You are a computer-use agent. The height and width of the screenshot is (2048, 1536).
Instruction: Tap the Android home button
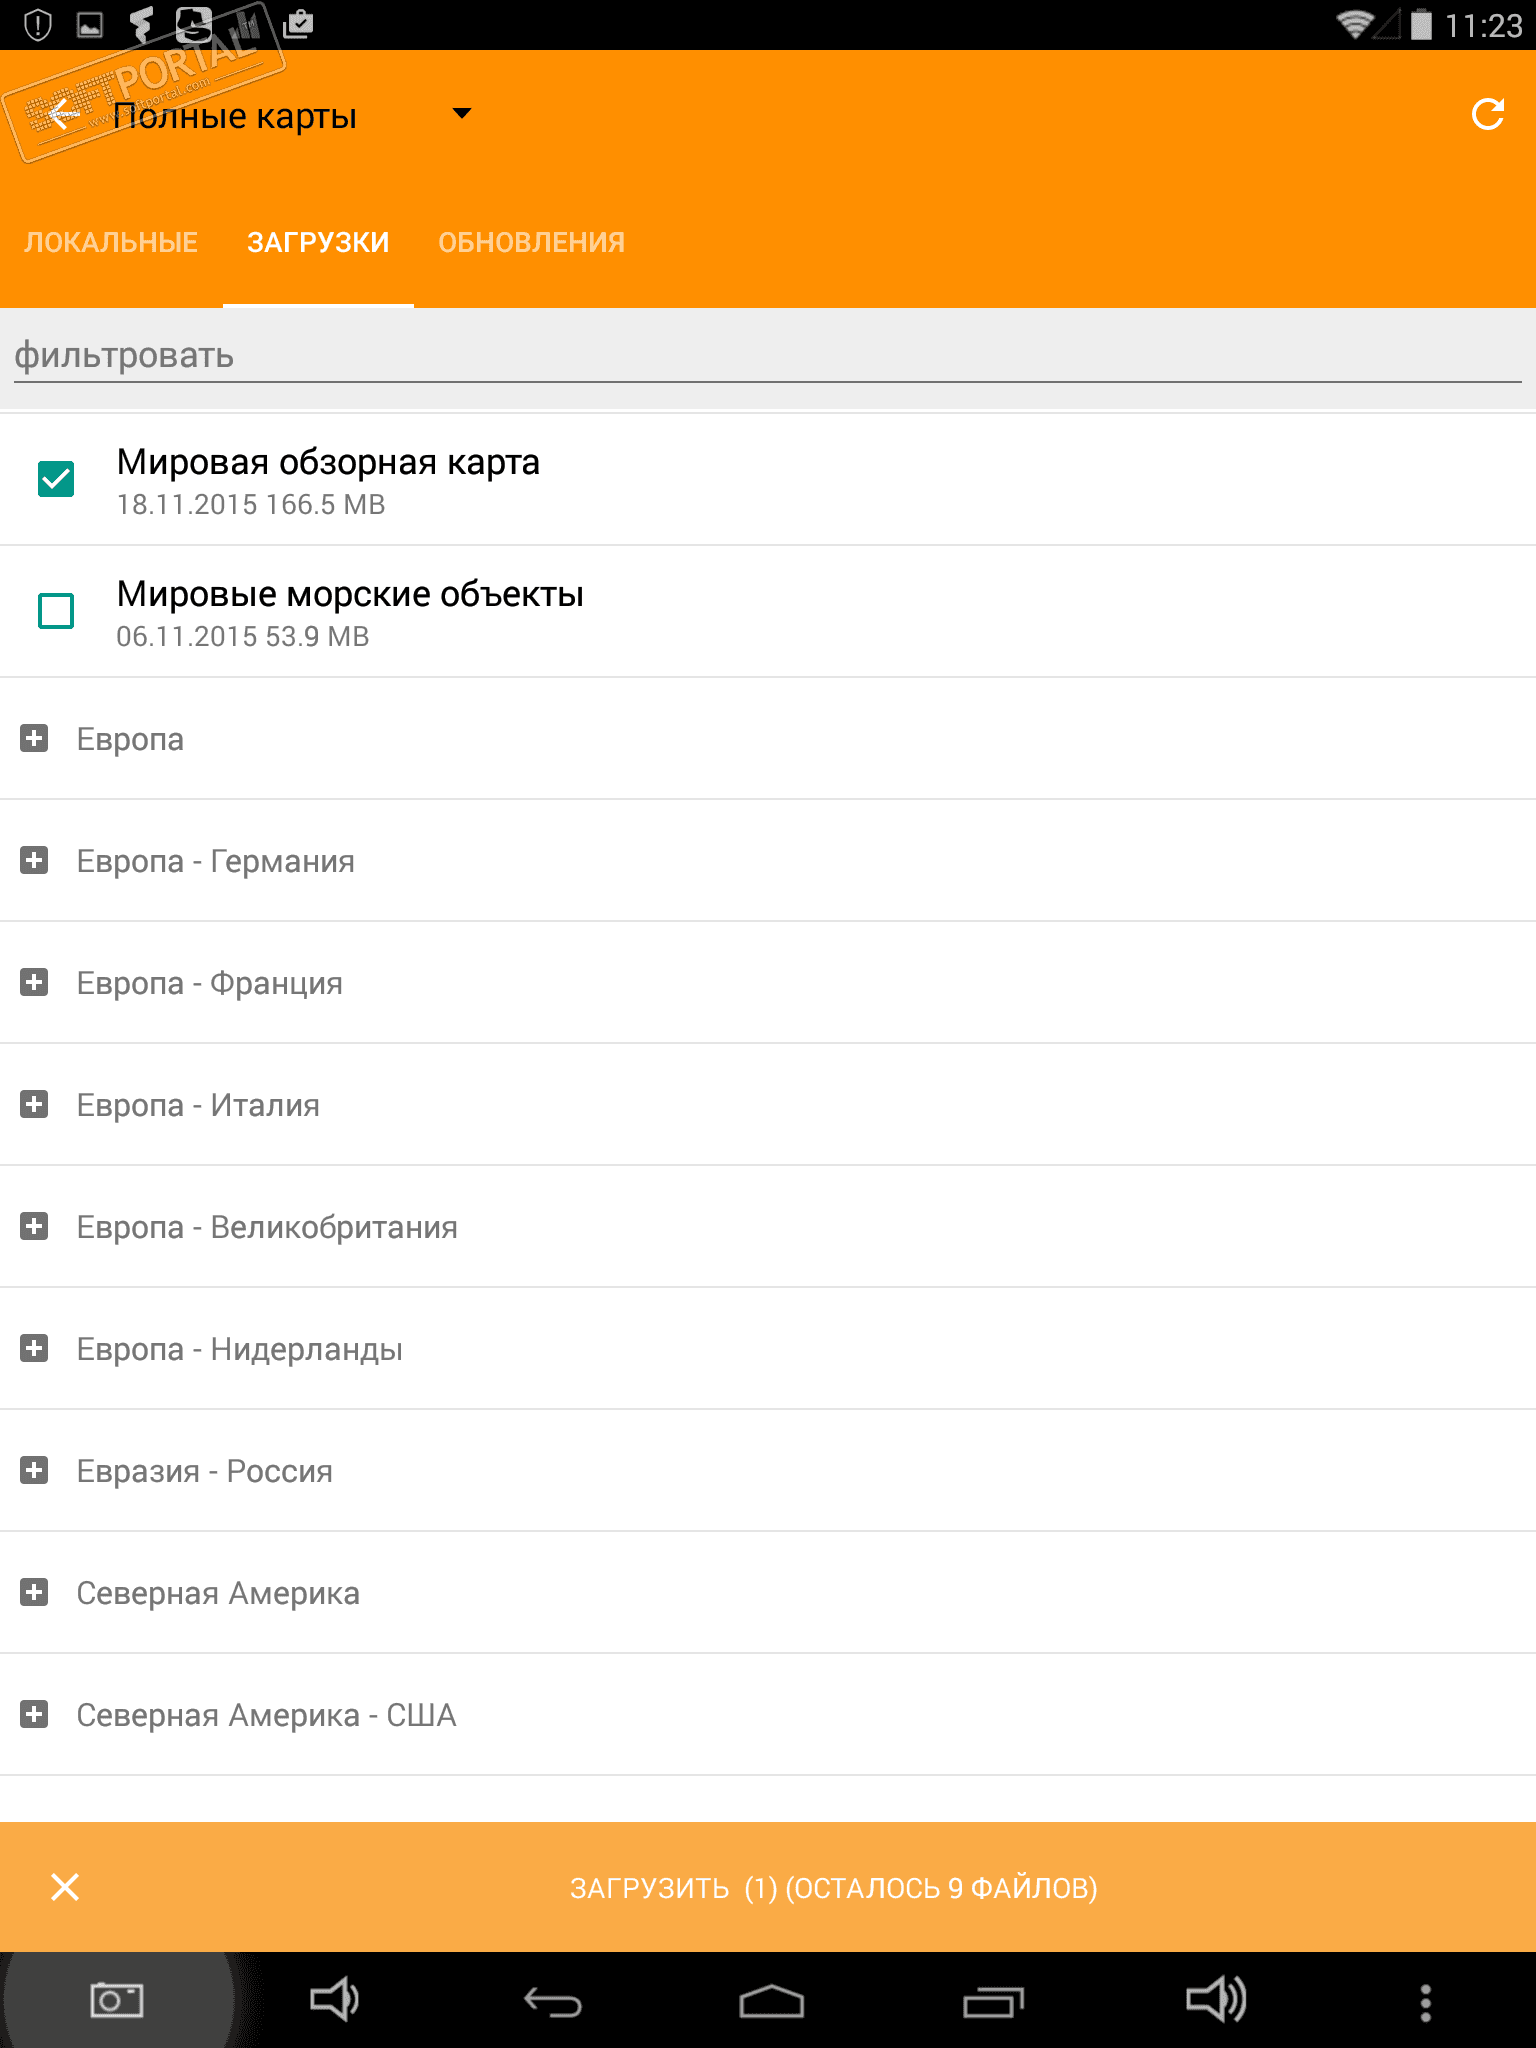(771, 2002)
